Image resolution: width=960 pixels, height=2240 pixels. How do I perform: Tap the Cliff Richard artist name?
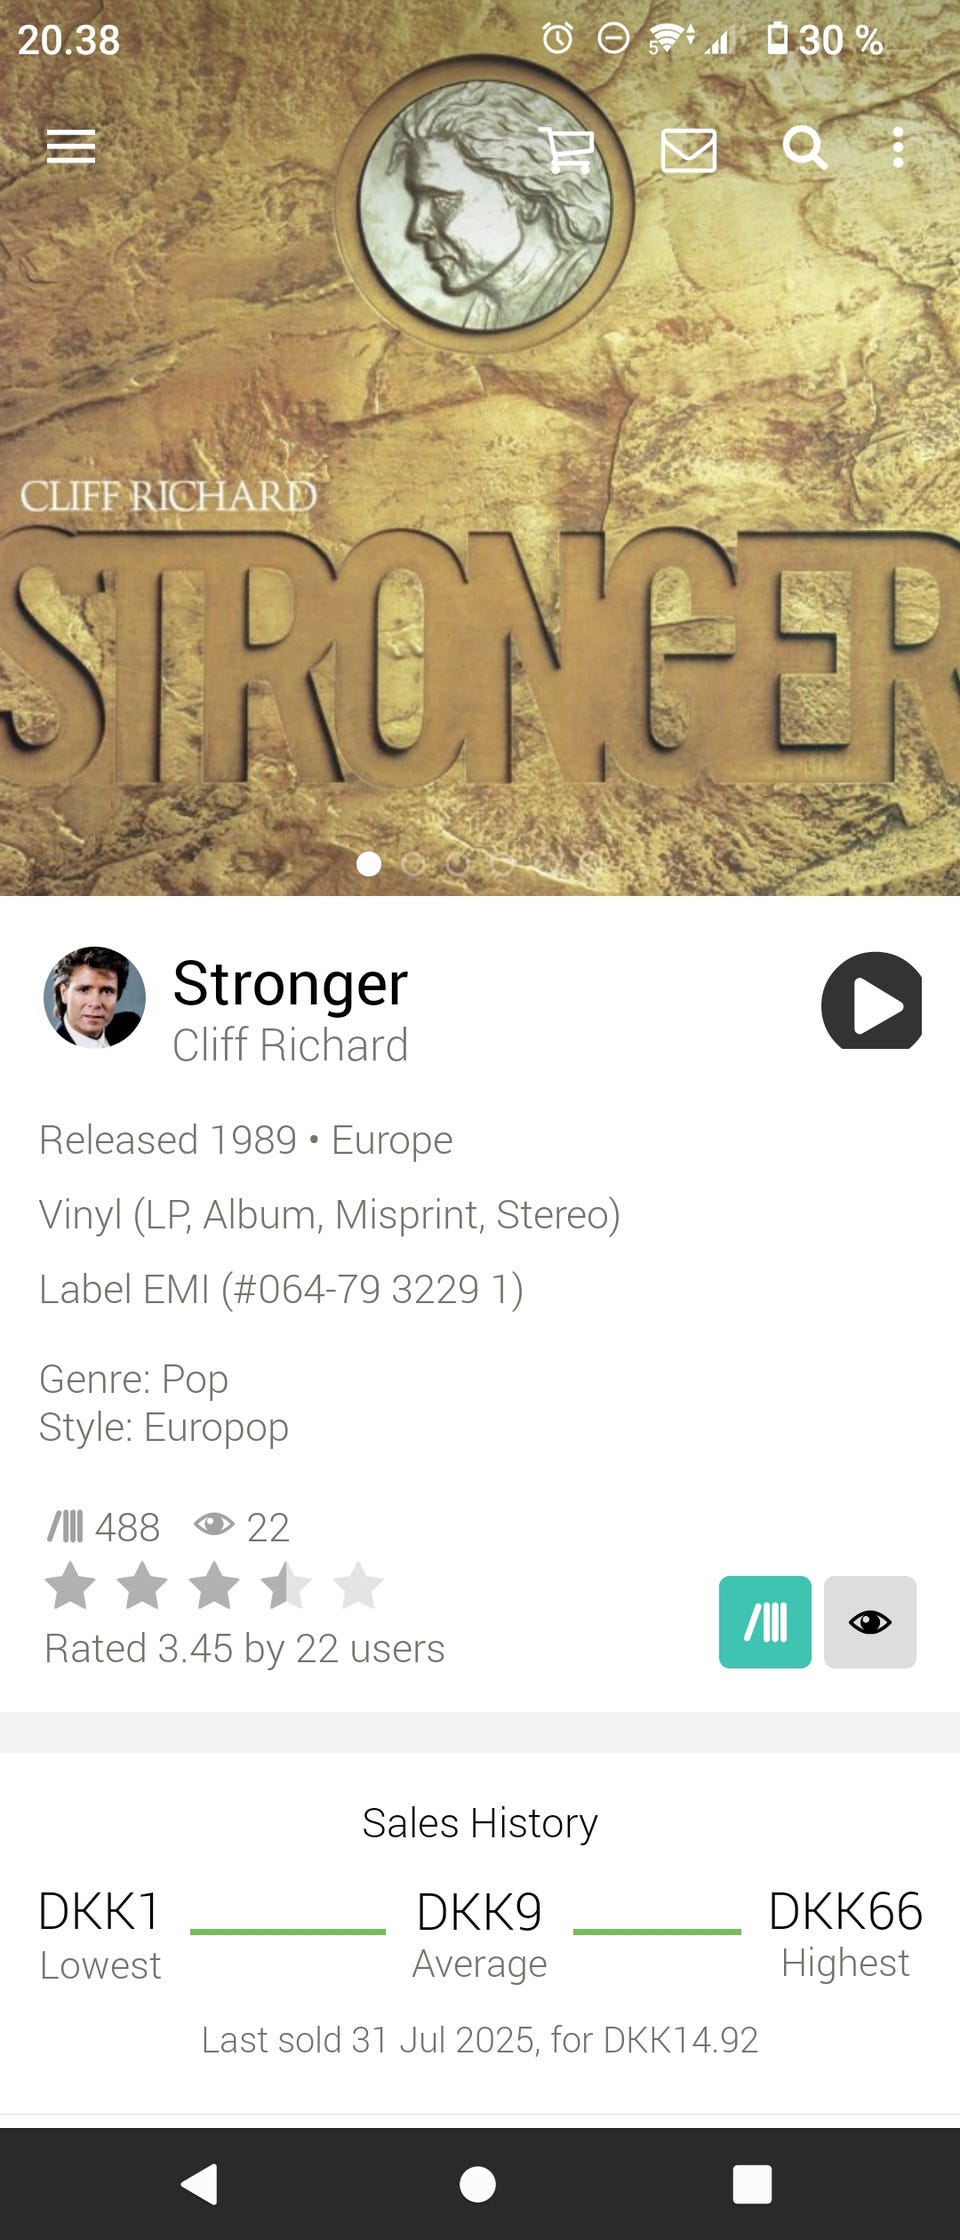pyautogui.click(x=290, y=1045)
